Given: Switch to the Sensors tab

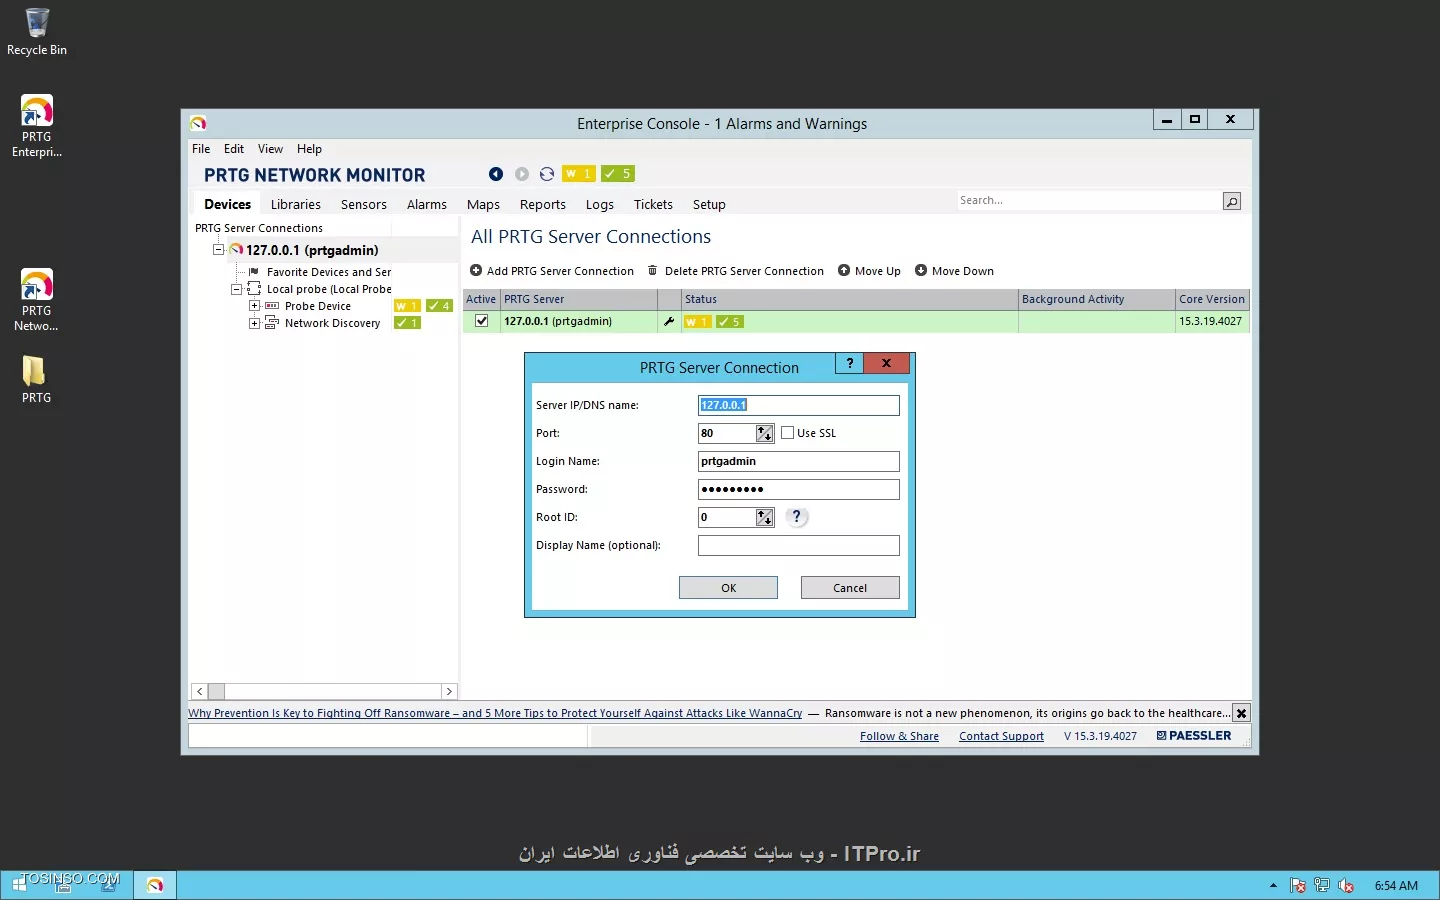Looking at the screenshot, I should click(364, 204).
